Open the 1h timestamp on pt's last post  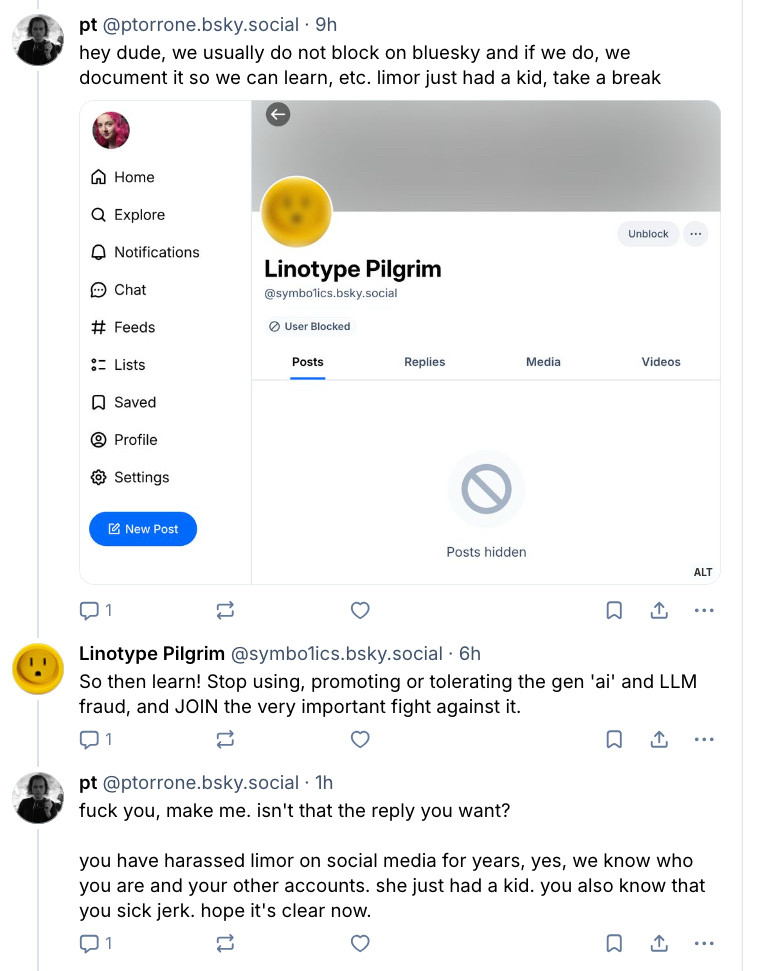(x=322, y=783)
